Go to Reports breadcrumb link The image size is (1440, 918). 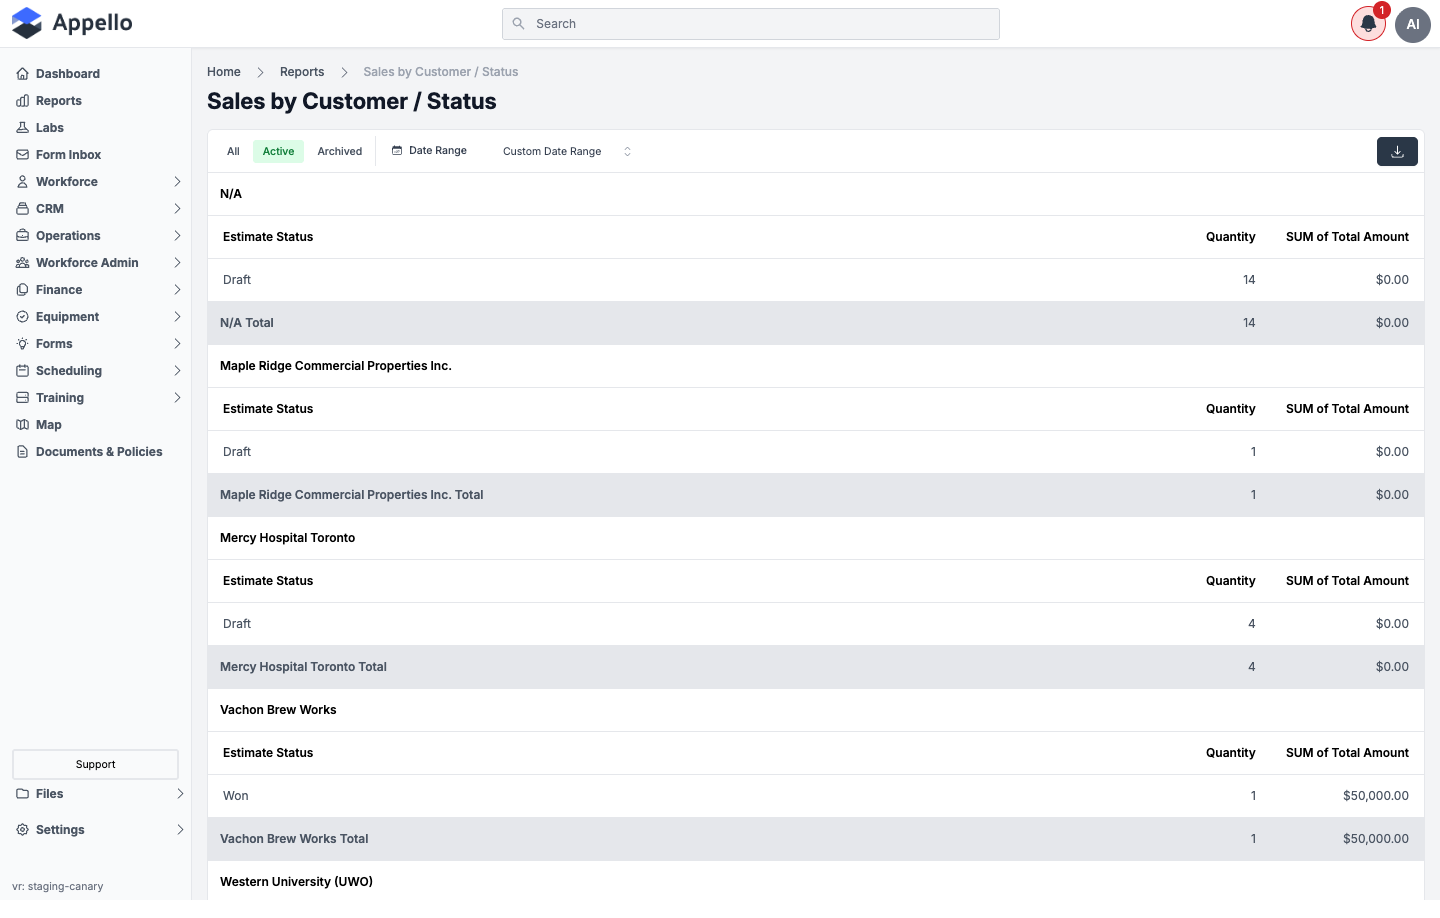pos(302,72)
